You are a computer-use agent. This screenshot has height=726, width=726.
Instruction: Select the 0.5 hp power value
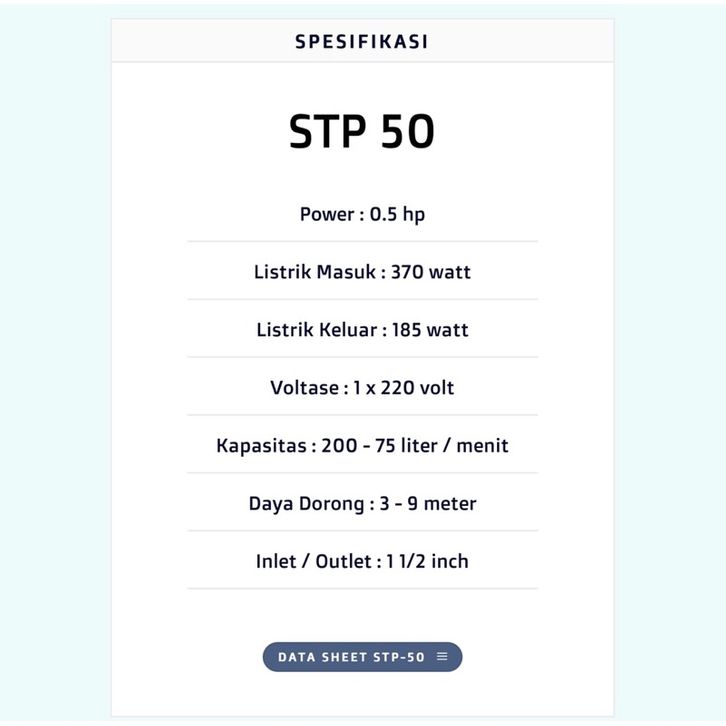(x=397, y=214)
